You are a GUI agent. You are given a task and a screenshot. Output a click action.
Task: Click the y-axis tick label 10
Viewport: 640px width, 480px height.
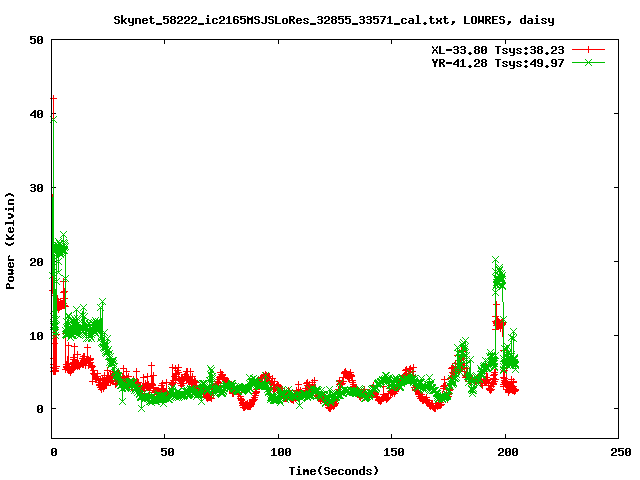pyautogui.click(x=36, y=336)
